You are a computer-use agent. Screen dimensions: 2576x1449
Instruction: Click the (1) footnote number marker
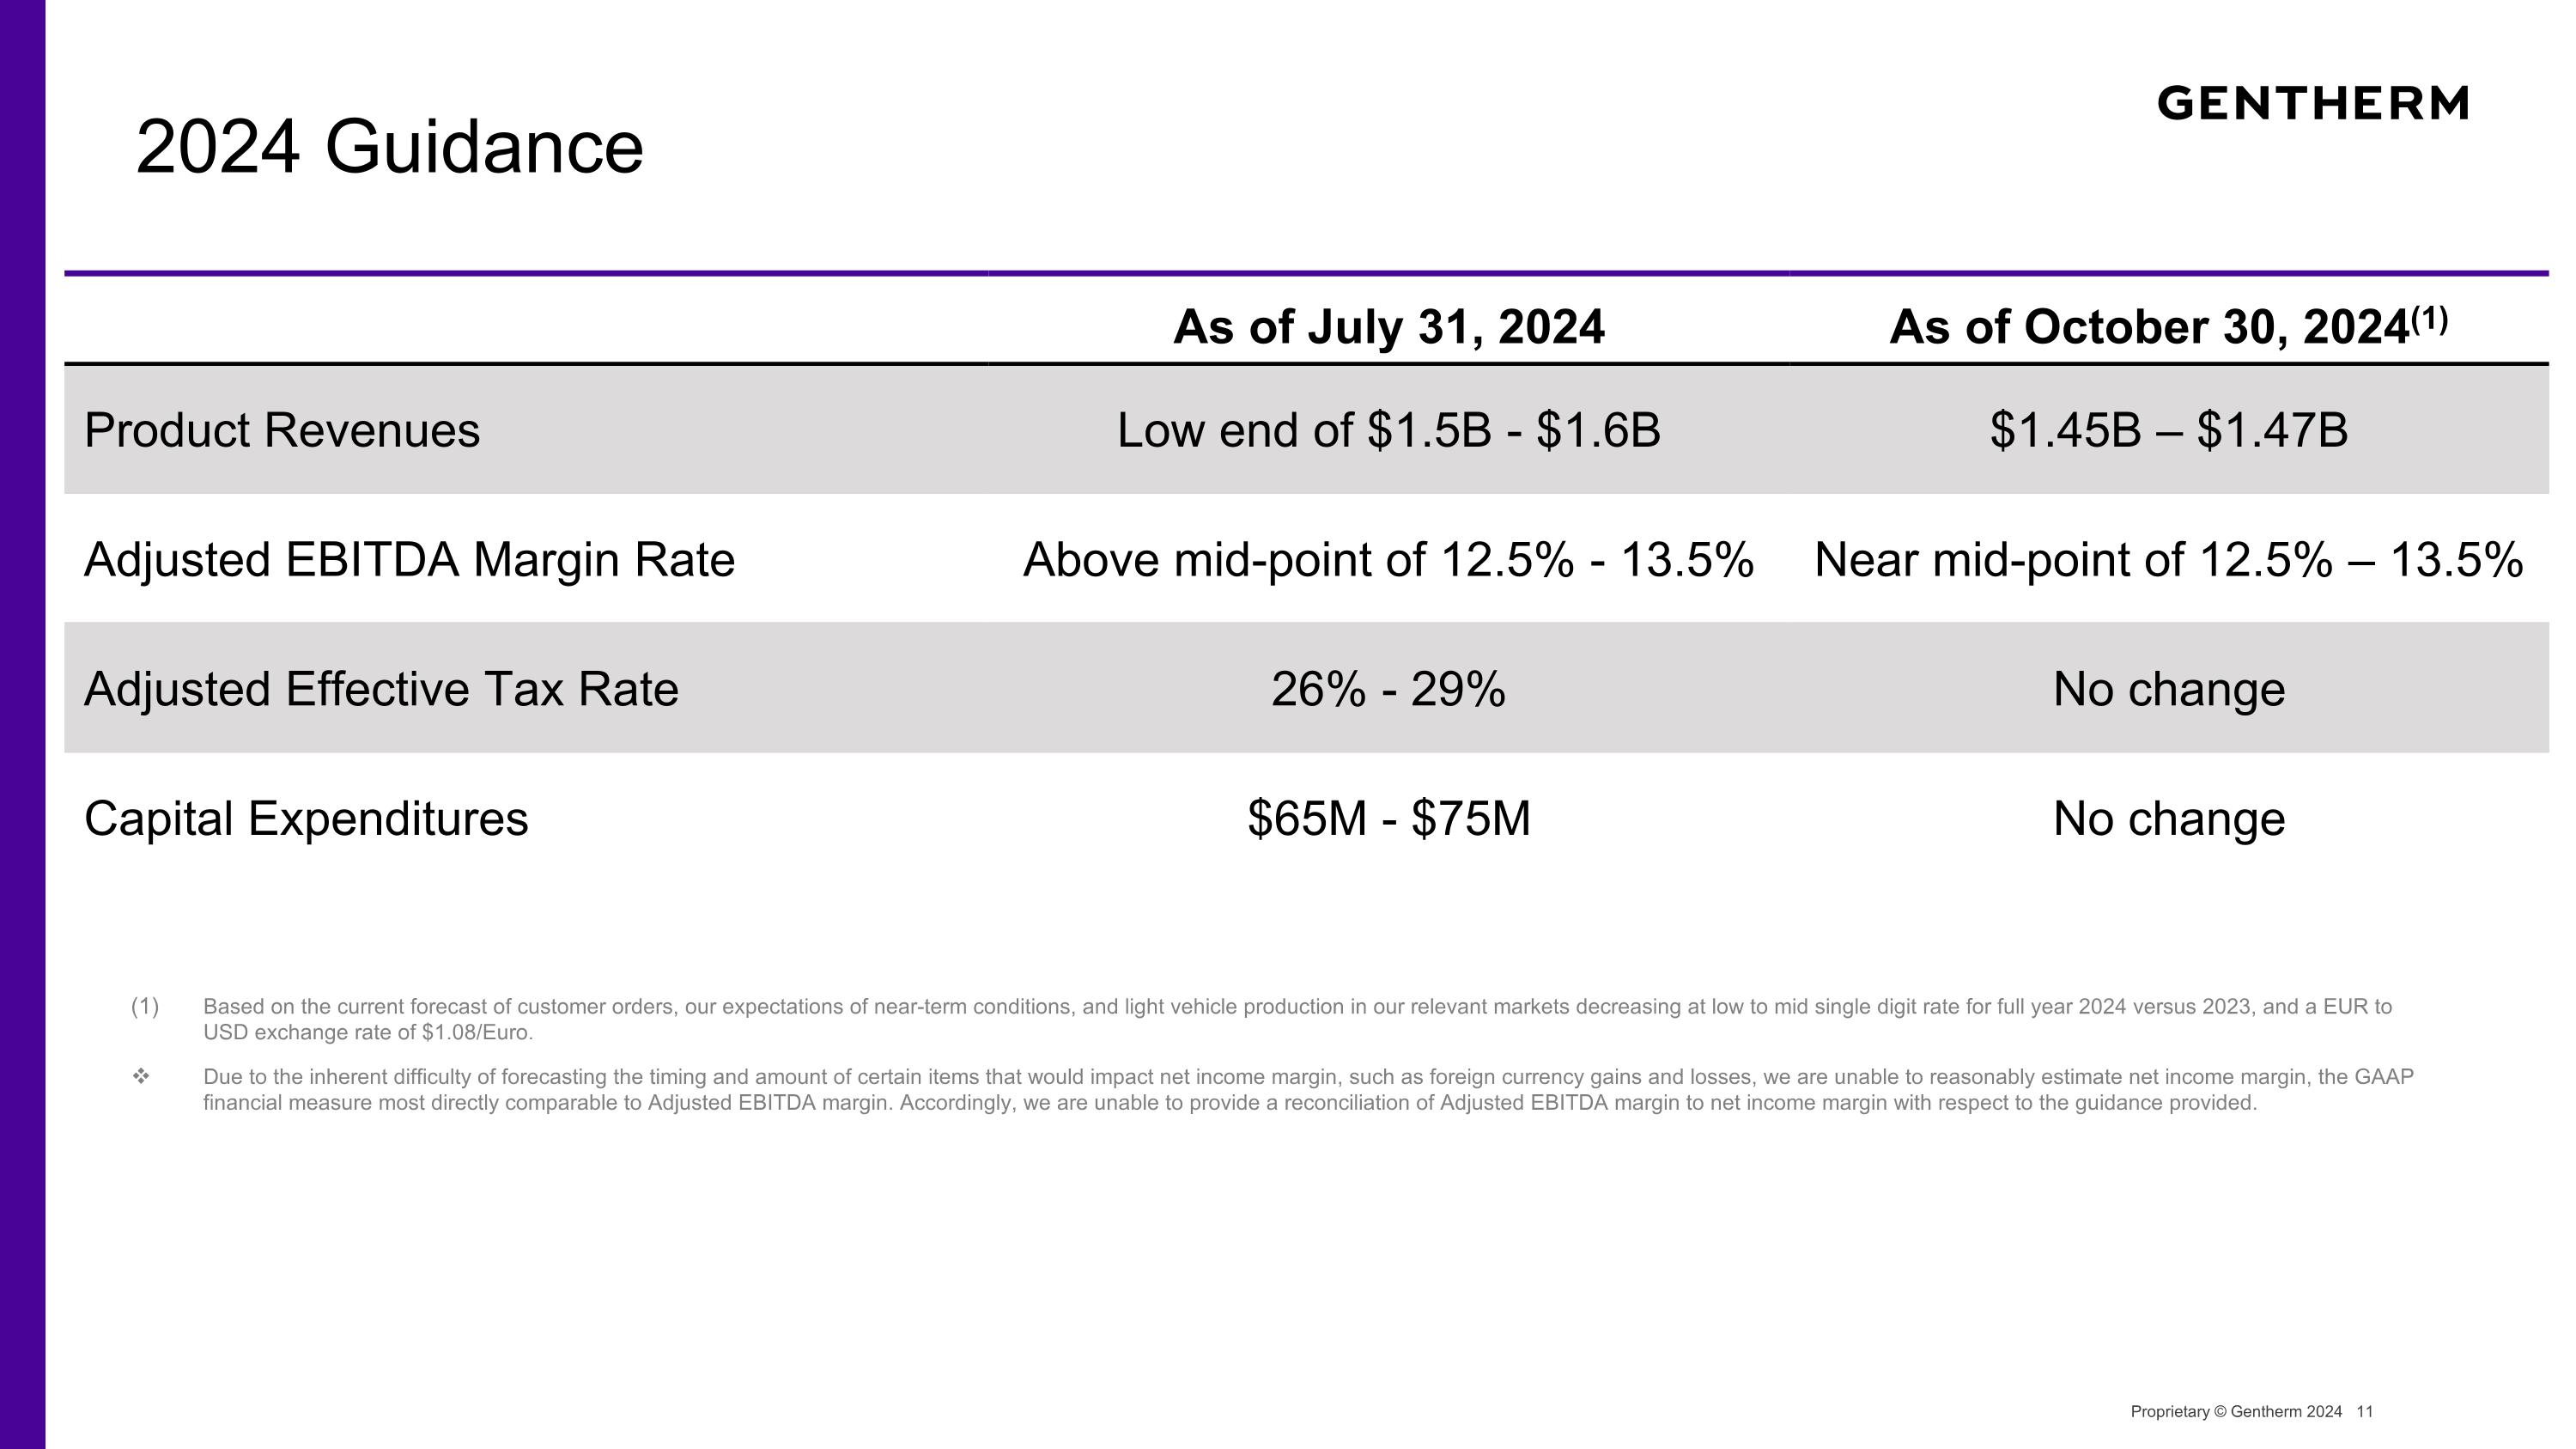coord(145,1006)
